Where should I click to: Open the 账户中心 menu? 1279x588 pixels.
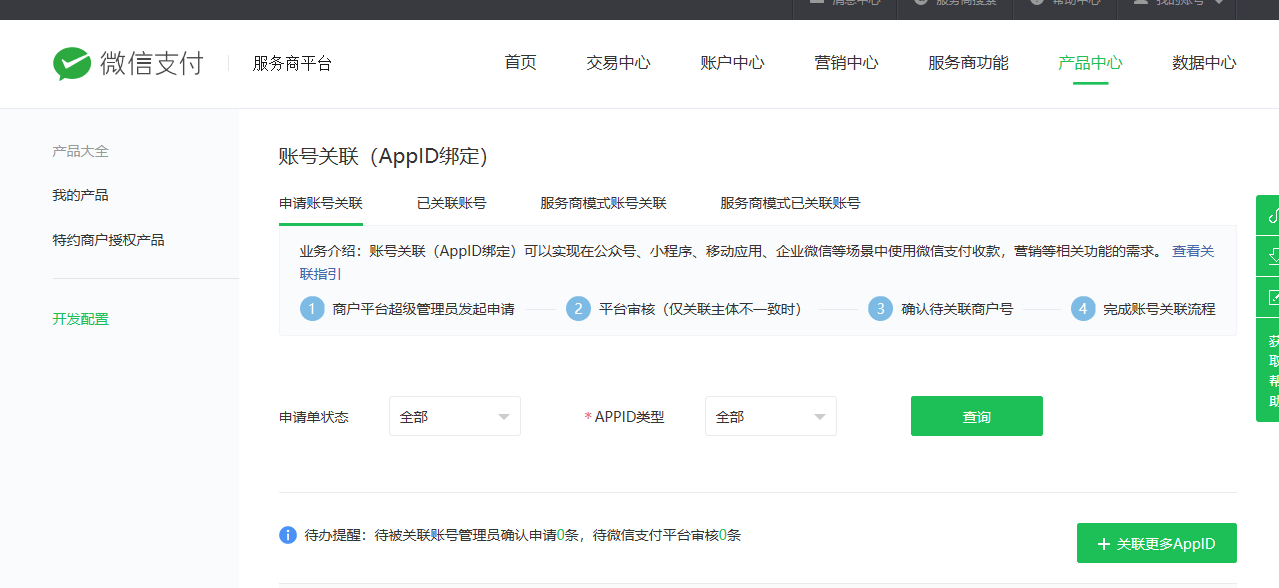[732, 63]
